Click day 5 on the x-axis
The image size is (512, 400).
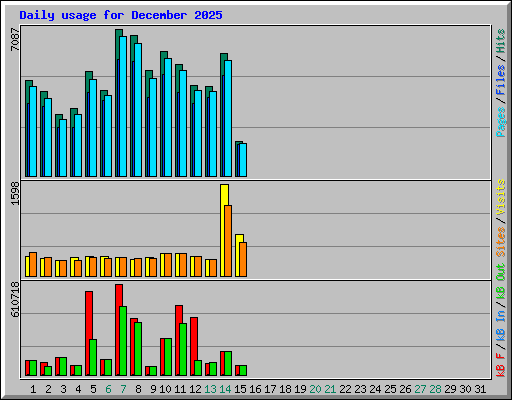(93, 389)
